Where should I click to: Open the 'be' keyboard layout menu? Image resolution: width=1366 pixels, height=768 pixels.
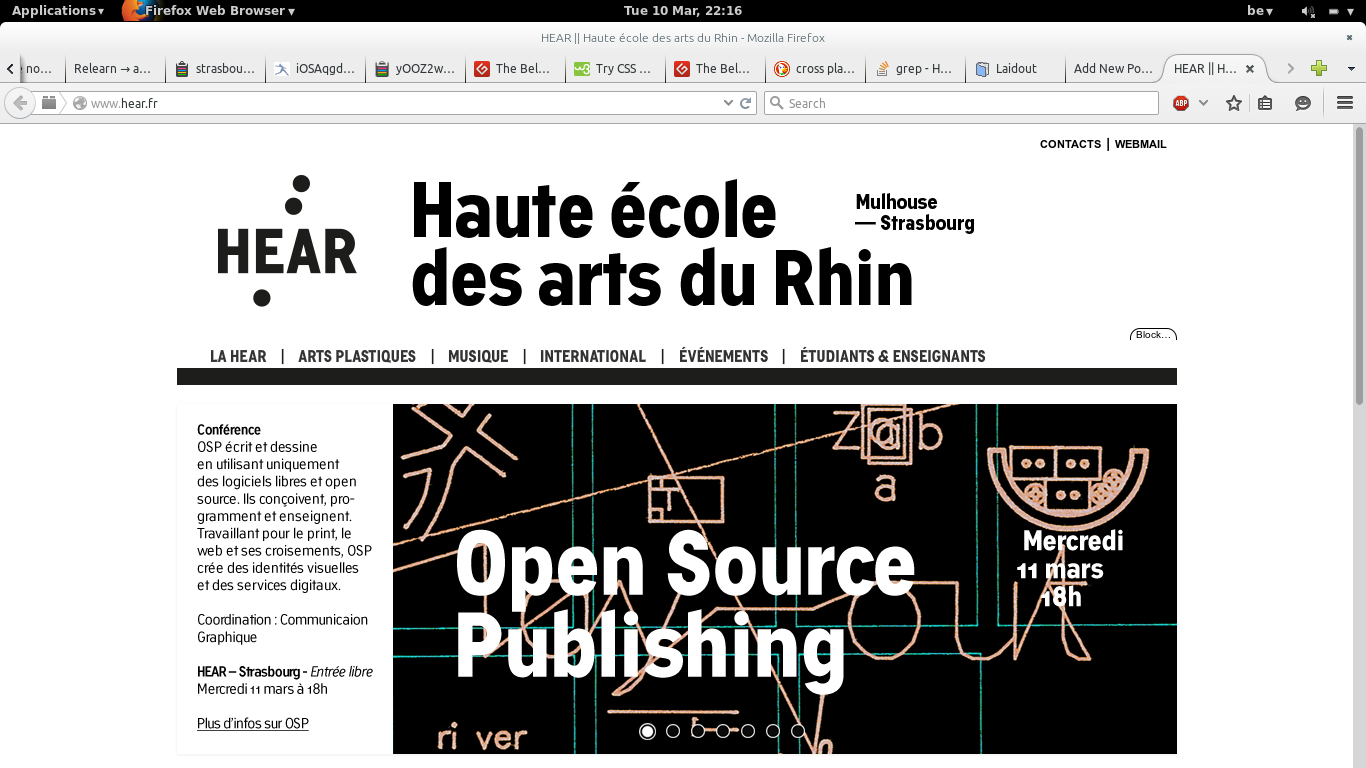point(1260,11)
